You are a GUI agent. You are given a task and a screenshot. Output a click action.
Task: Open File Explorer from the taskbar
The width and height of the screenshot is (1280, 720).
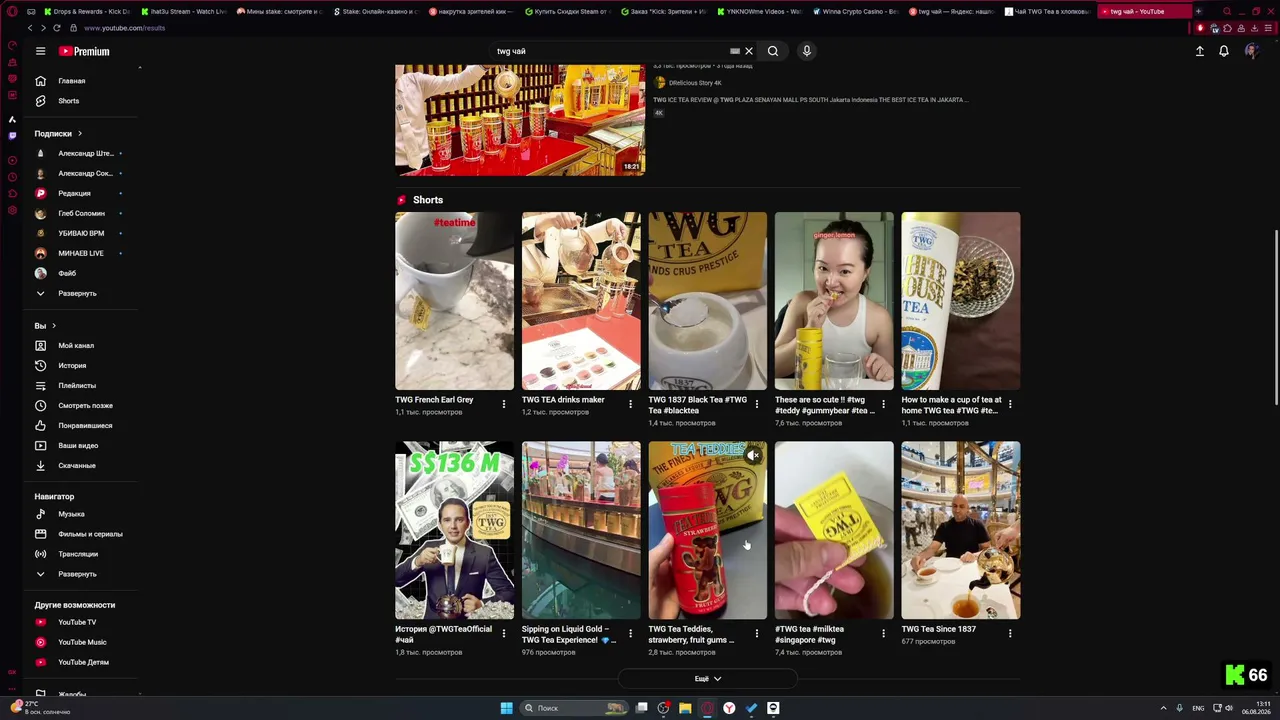(x=685, y=708)
